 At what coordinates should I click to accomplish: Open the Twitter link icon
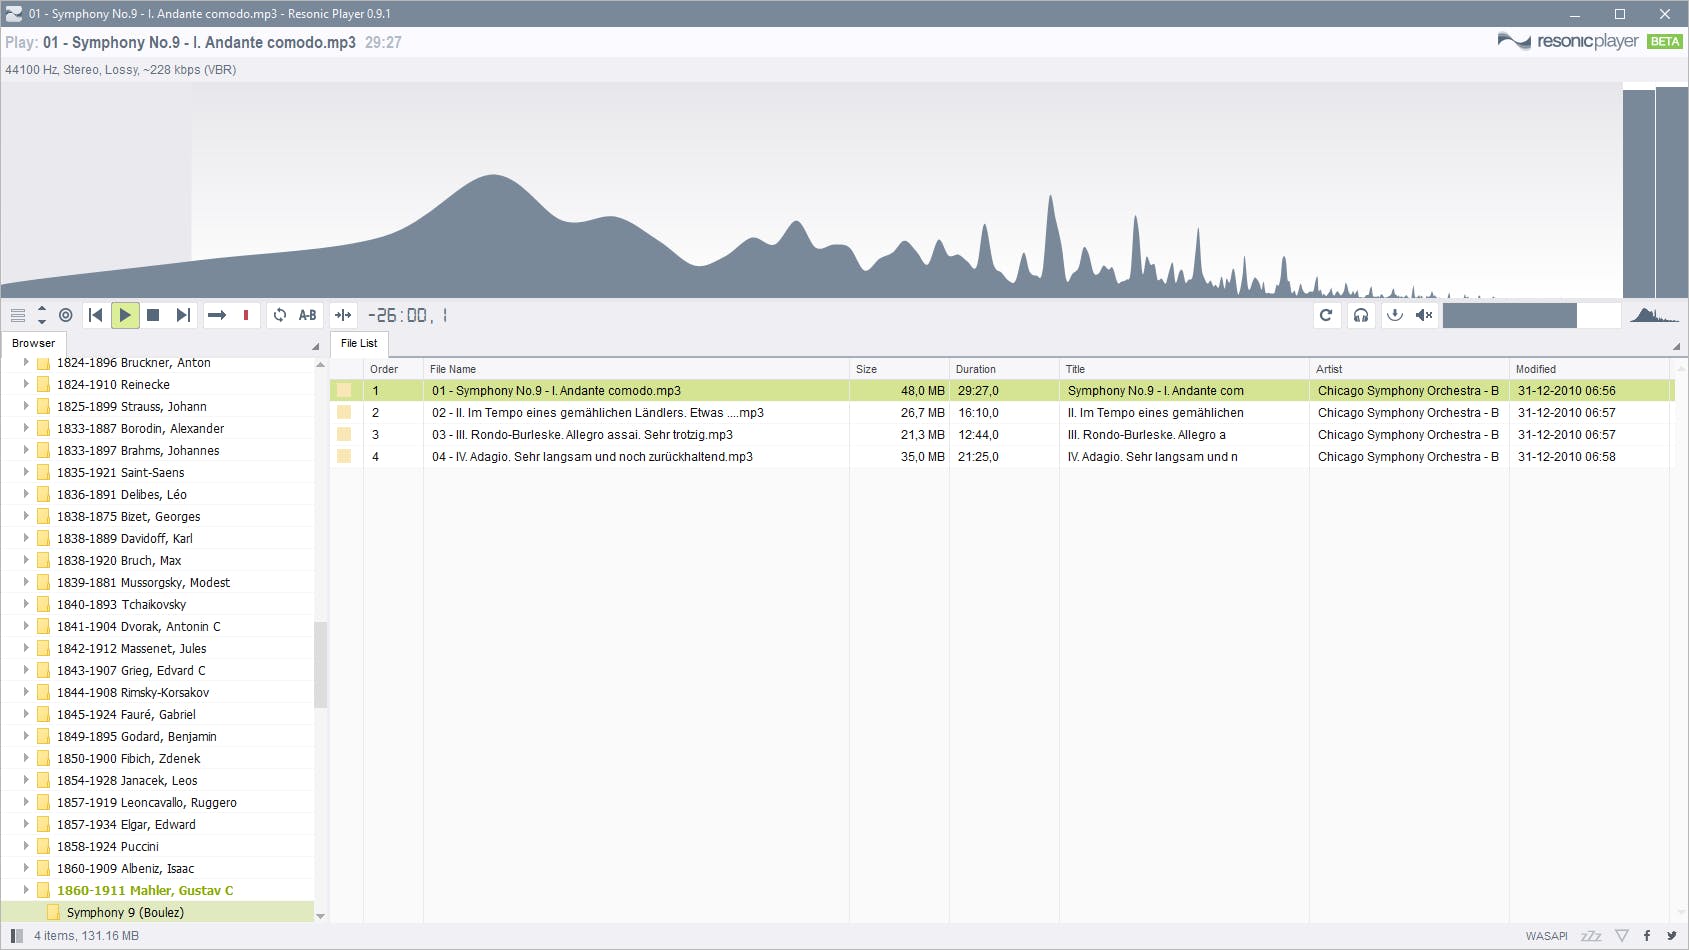pos(1671,936)
